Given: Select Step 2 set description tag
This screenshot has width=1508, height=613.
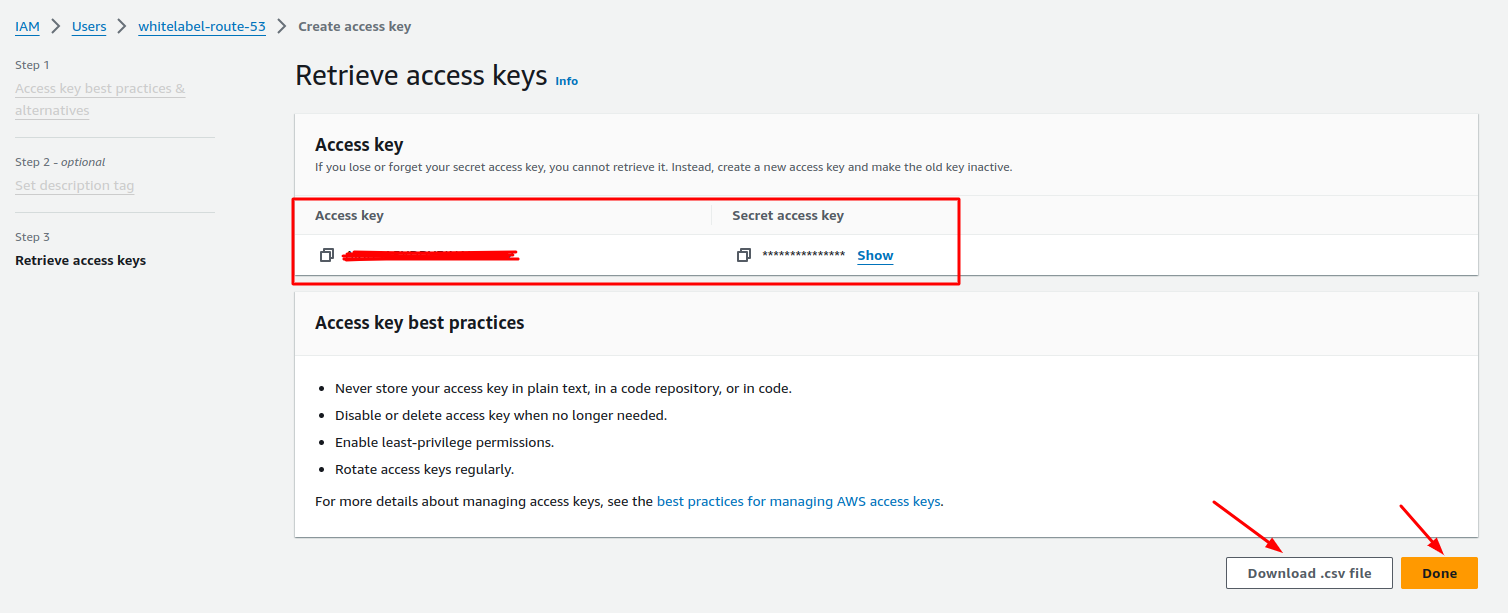Looking at the screenshot, I should click(74, 185).
